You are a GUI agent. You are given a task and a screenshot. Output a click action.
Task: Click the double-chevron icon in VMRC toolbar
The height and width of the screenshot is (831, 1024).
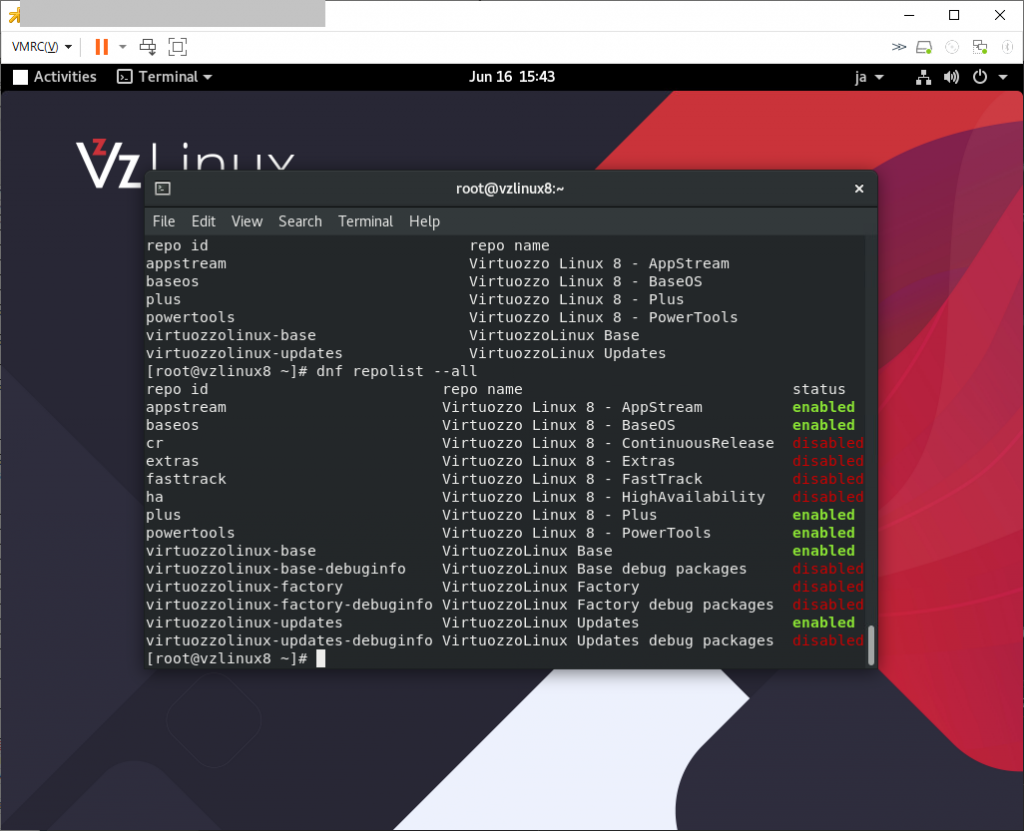899,47
